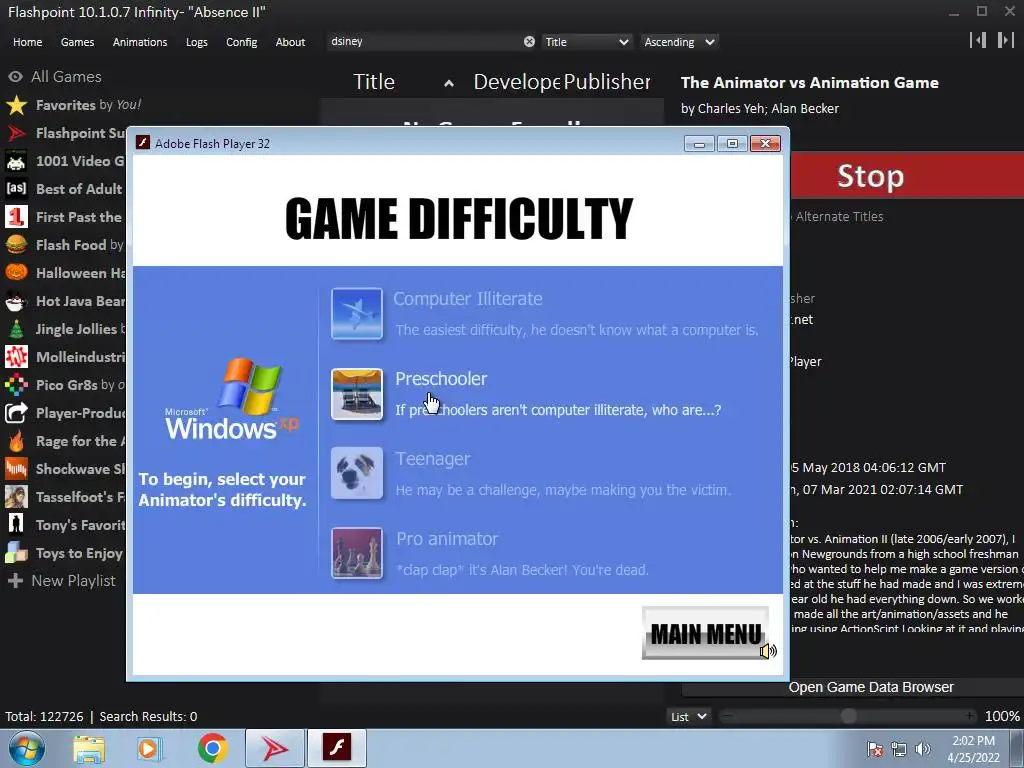Image resolution: width=1024 pixels, height=768 pixels.
Task: Toggle the Title column sort arrow
Action: tap(449, 84)
